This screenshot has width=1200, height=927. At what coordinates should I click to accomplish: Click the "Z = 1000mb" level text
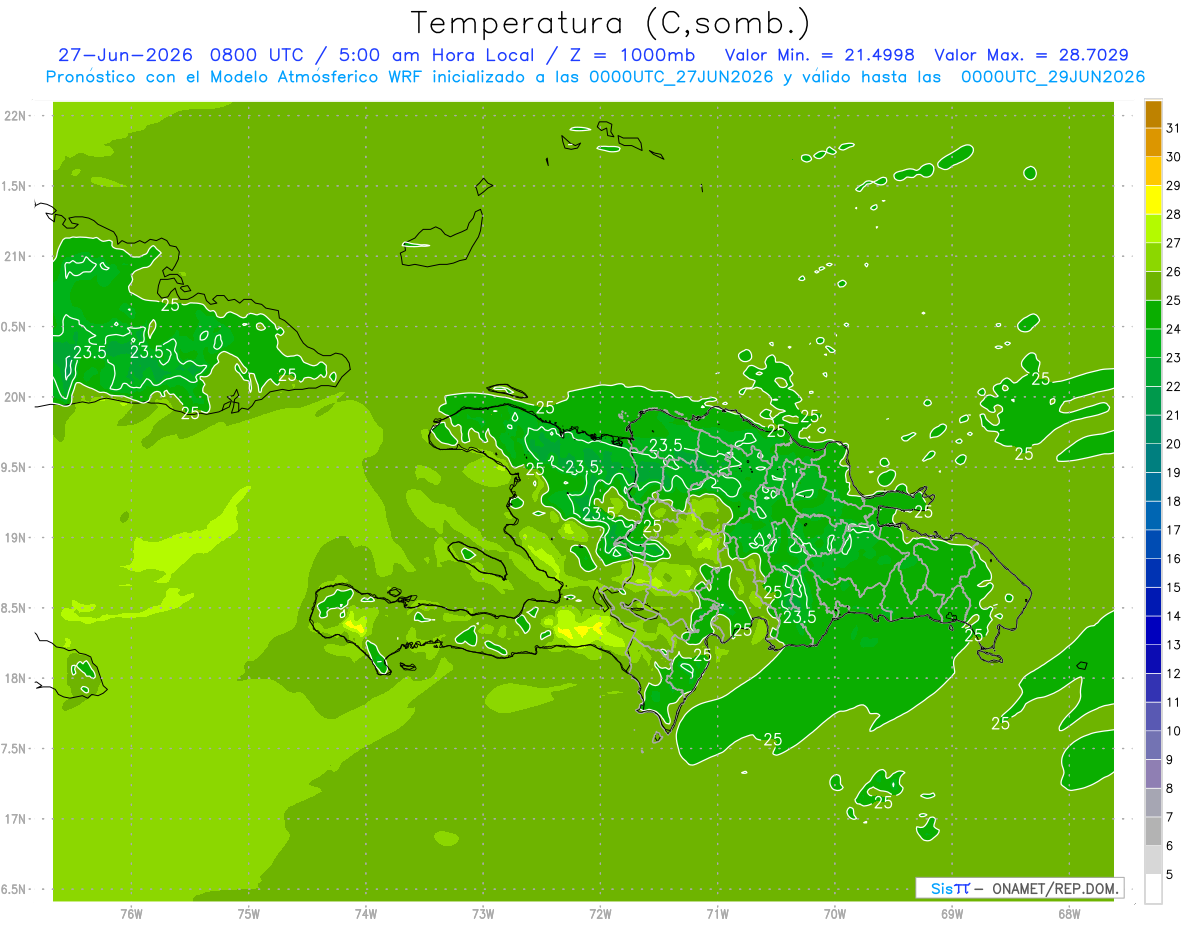[x=635, y=55]
